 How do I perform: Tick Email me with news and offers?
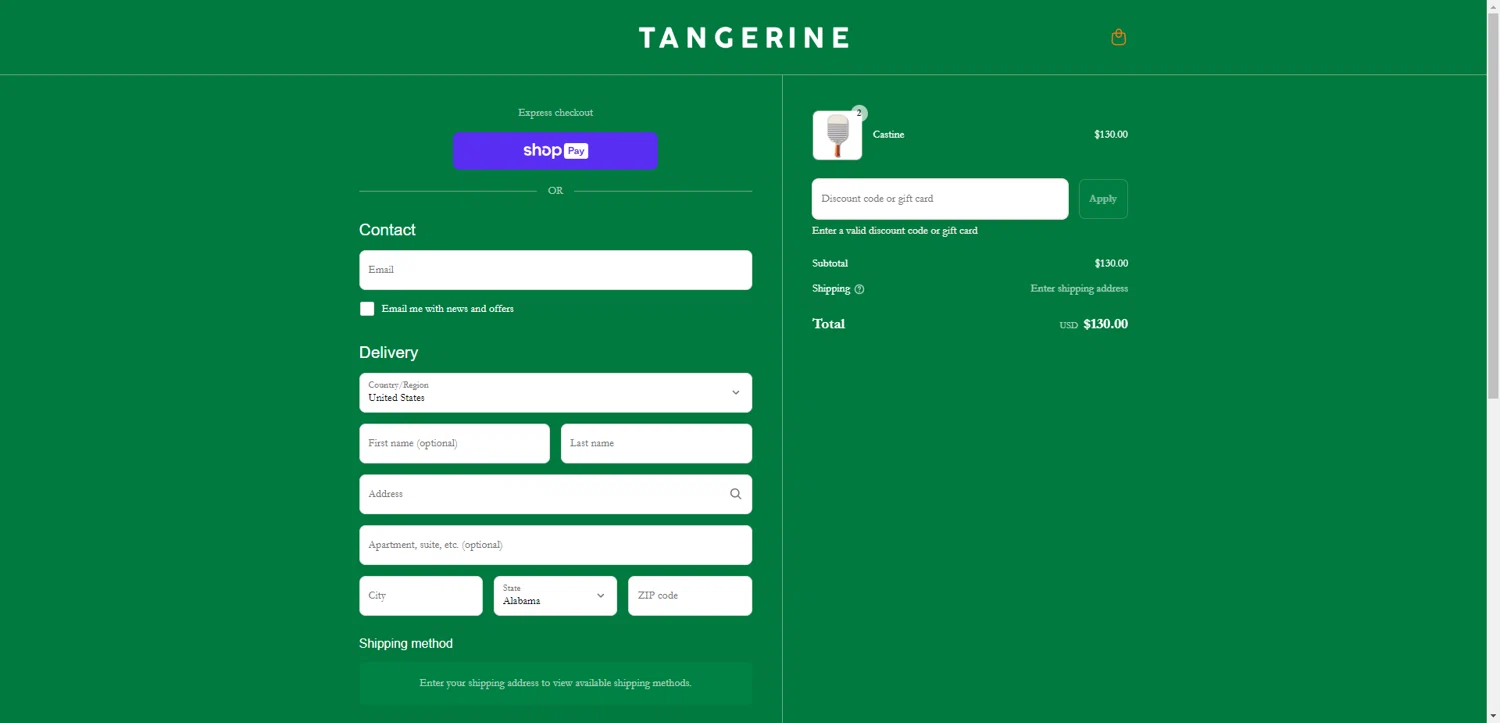[x=367, y=309]
